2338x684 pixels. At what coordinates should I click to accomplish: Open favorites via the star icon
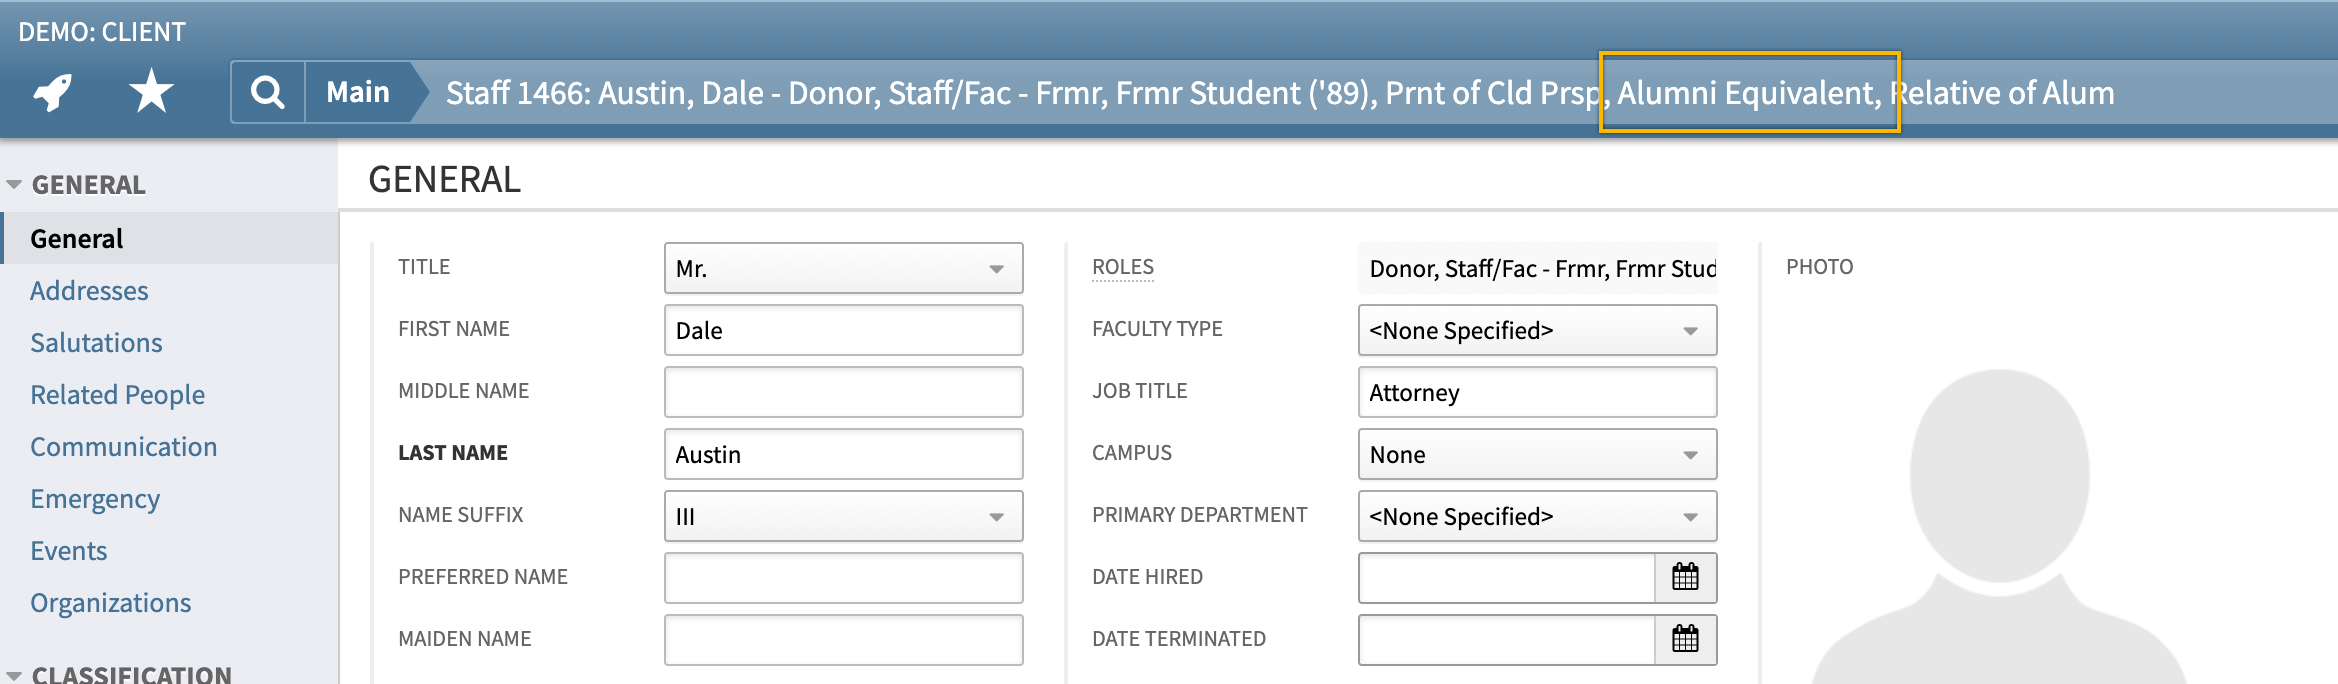(151, 91)
